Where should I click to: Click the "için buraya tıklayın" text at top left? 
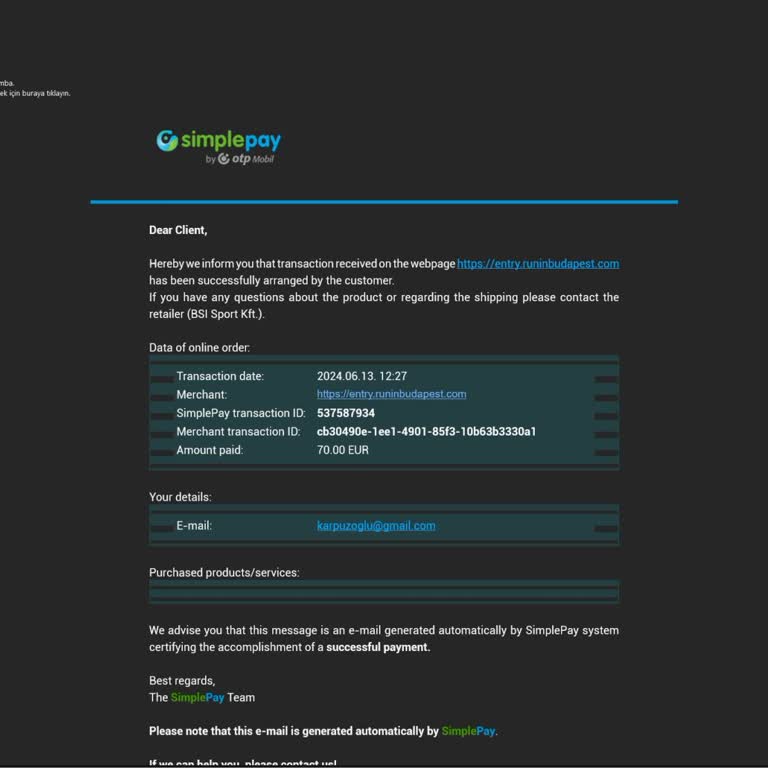pyautogui.click(x=40, y=94)
